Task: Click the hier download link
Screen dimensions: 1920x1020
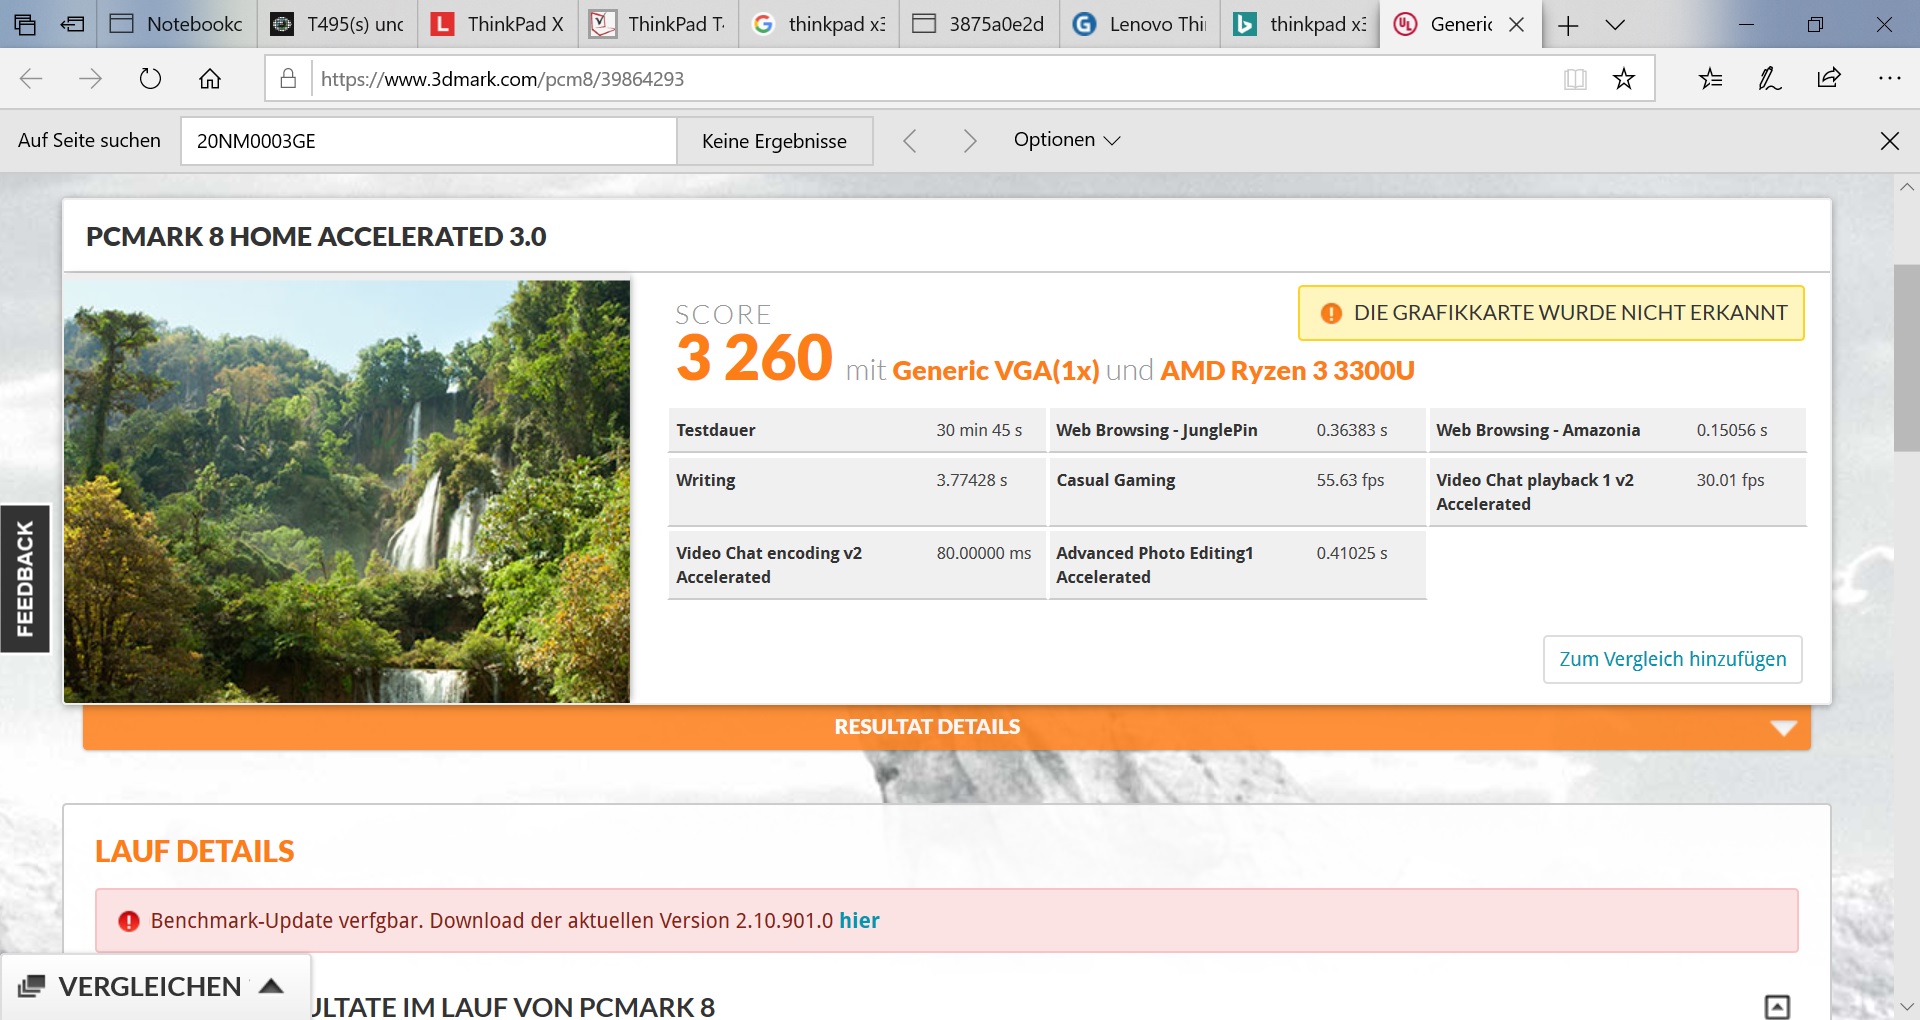Action: tap(859, 921)
